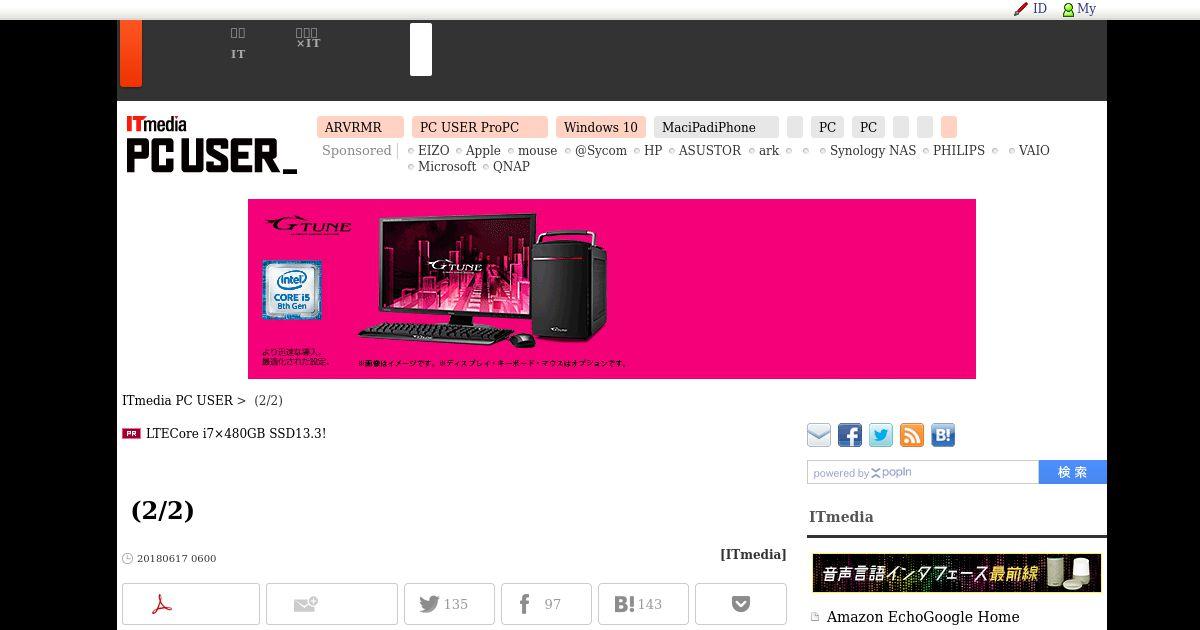Open the @Sycom sponsored link

601,151
